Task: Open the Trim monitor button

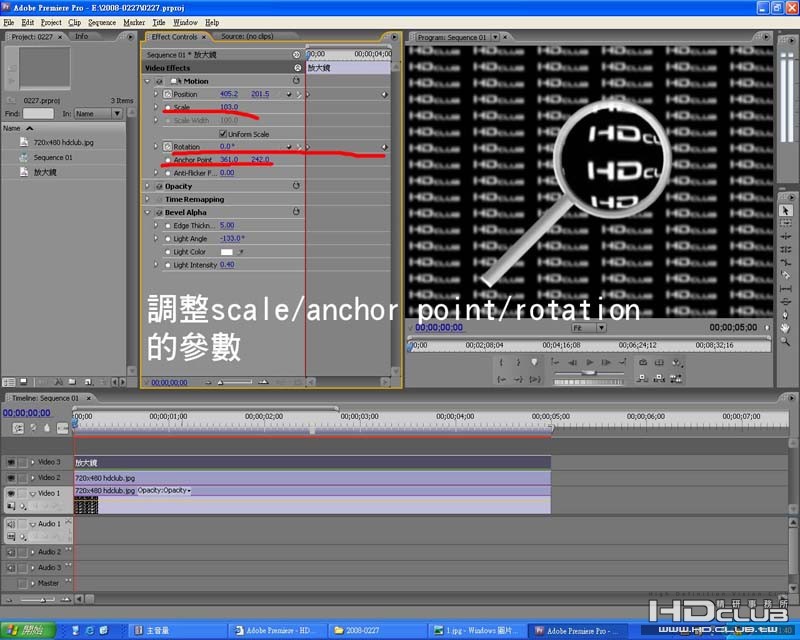Action: coord(676,378)
